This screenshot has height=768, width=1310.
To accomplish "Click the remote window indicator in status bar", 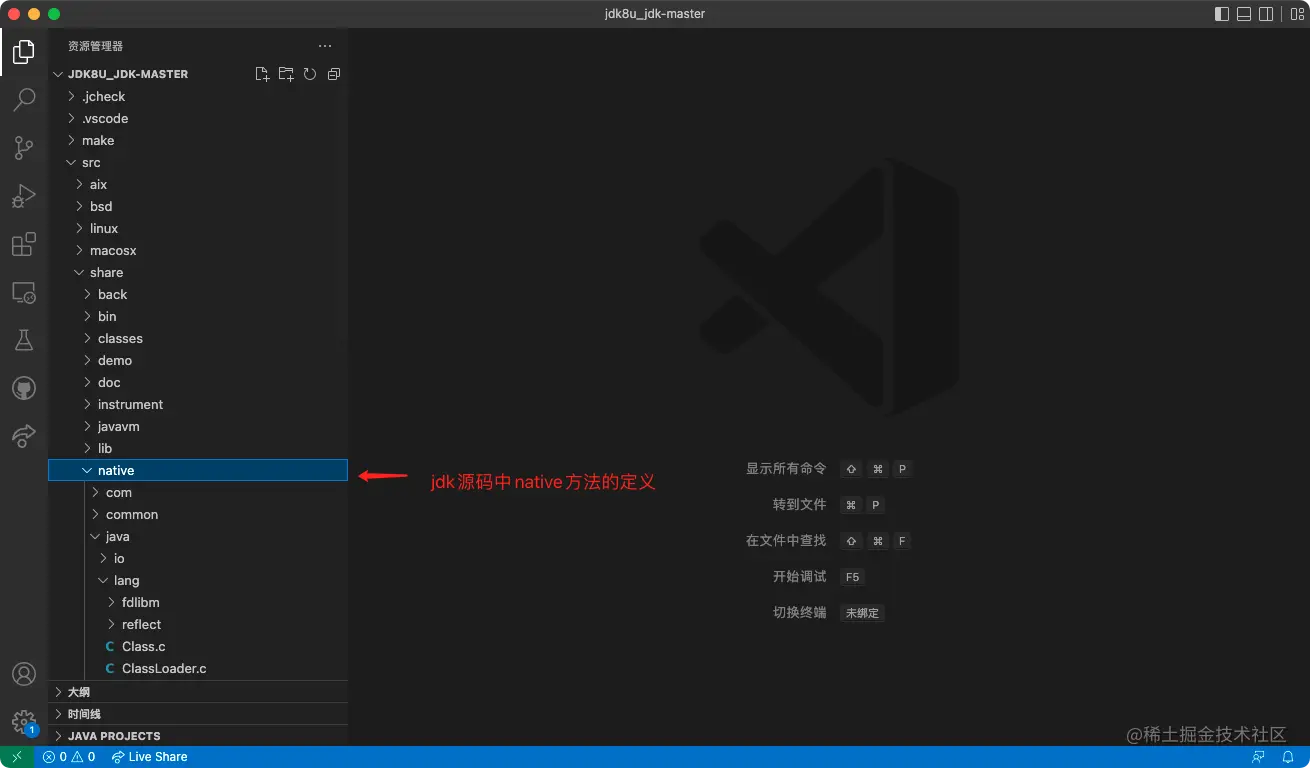I will click(x=17, y=757).
